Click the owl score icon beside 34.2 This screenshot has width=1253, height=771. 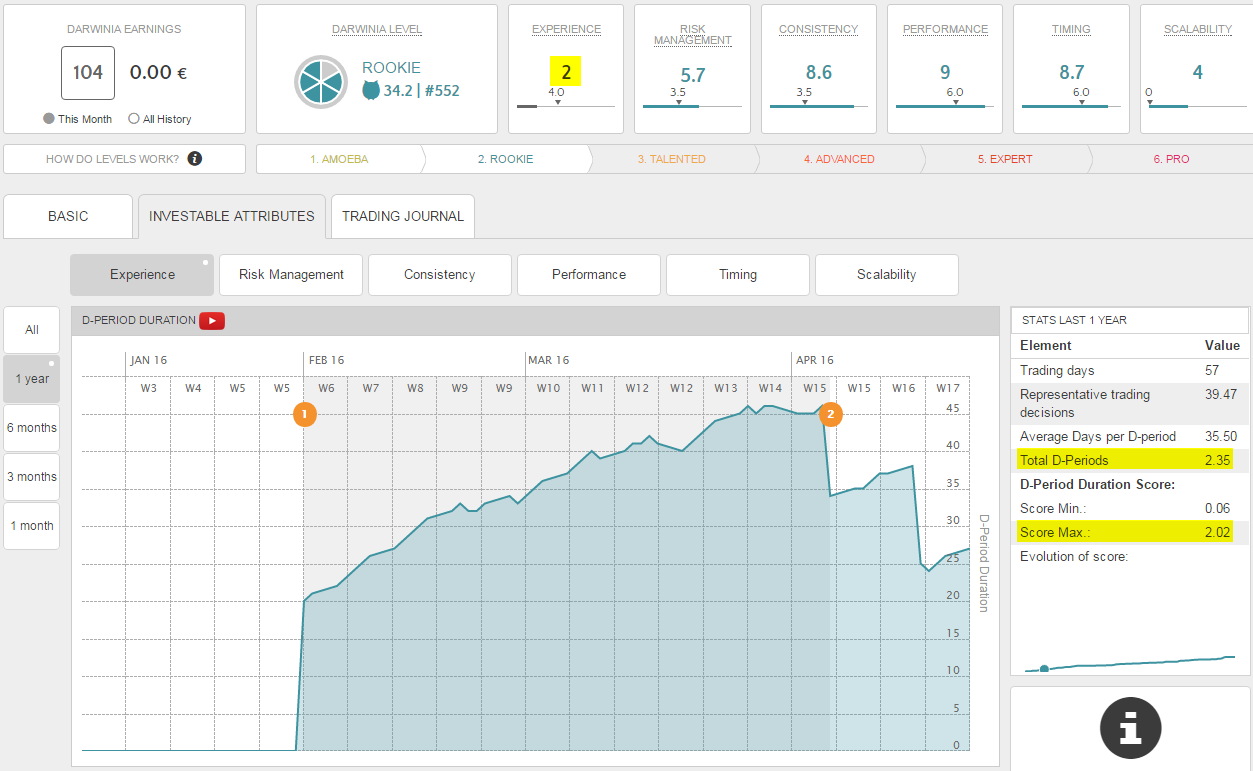(371, 91)
